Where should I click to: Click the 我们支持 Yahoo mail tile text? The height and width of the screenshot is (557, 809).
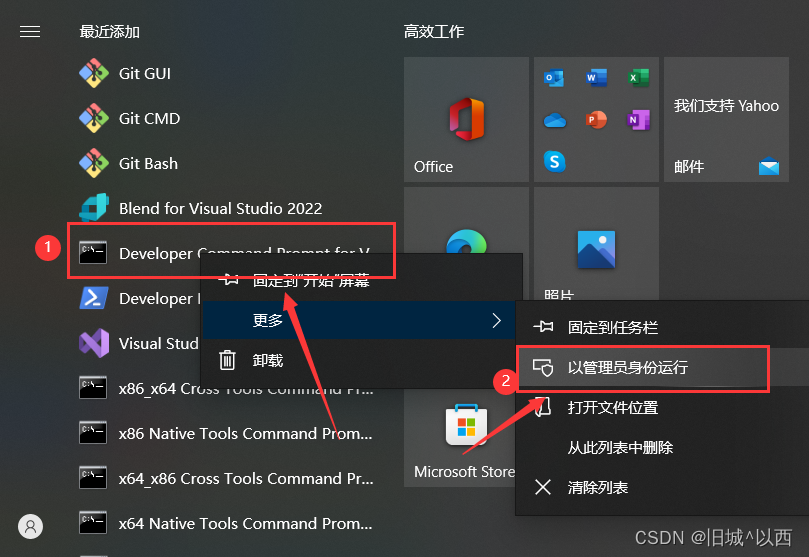726,106
